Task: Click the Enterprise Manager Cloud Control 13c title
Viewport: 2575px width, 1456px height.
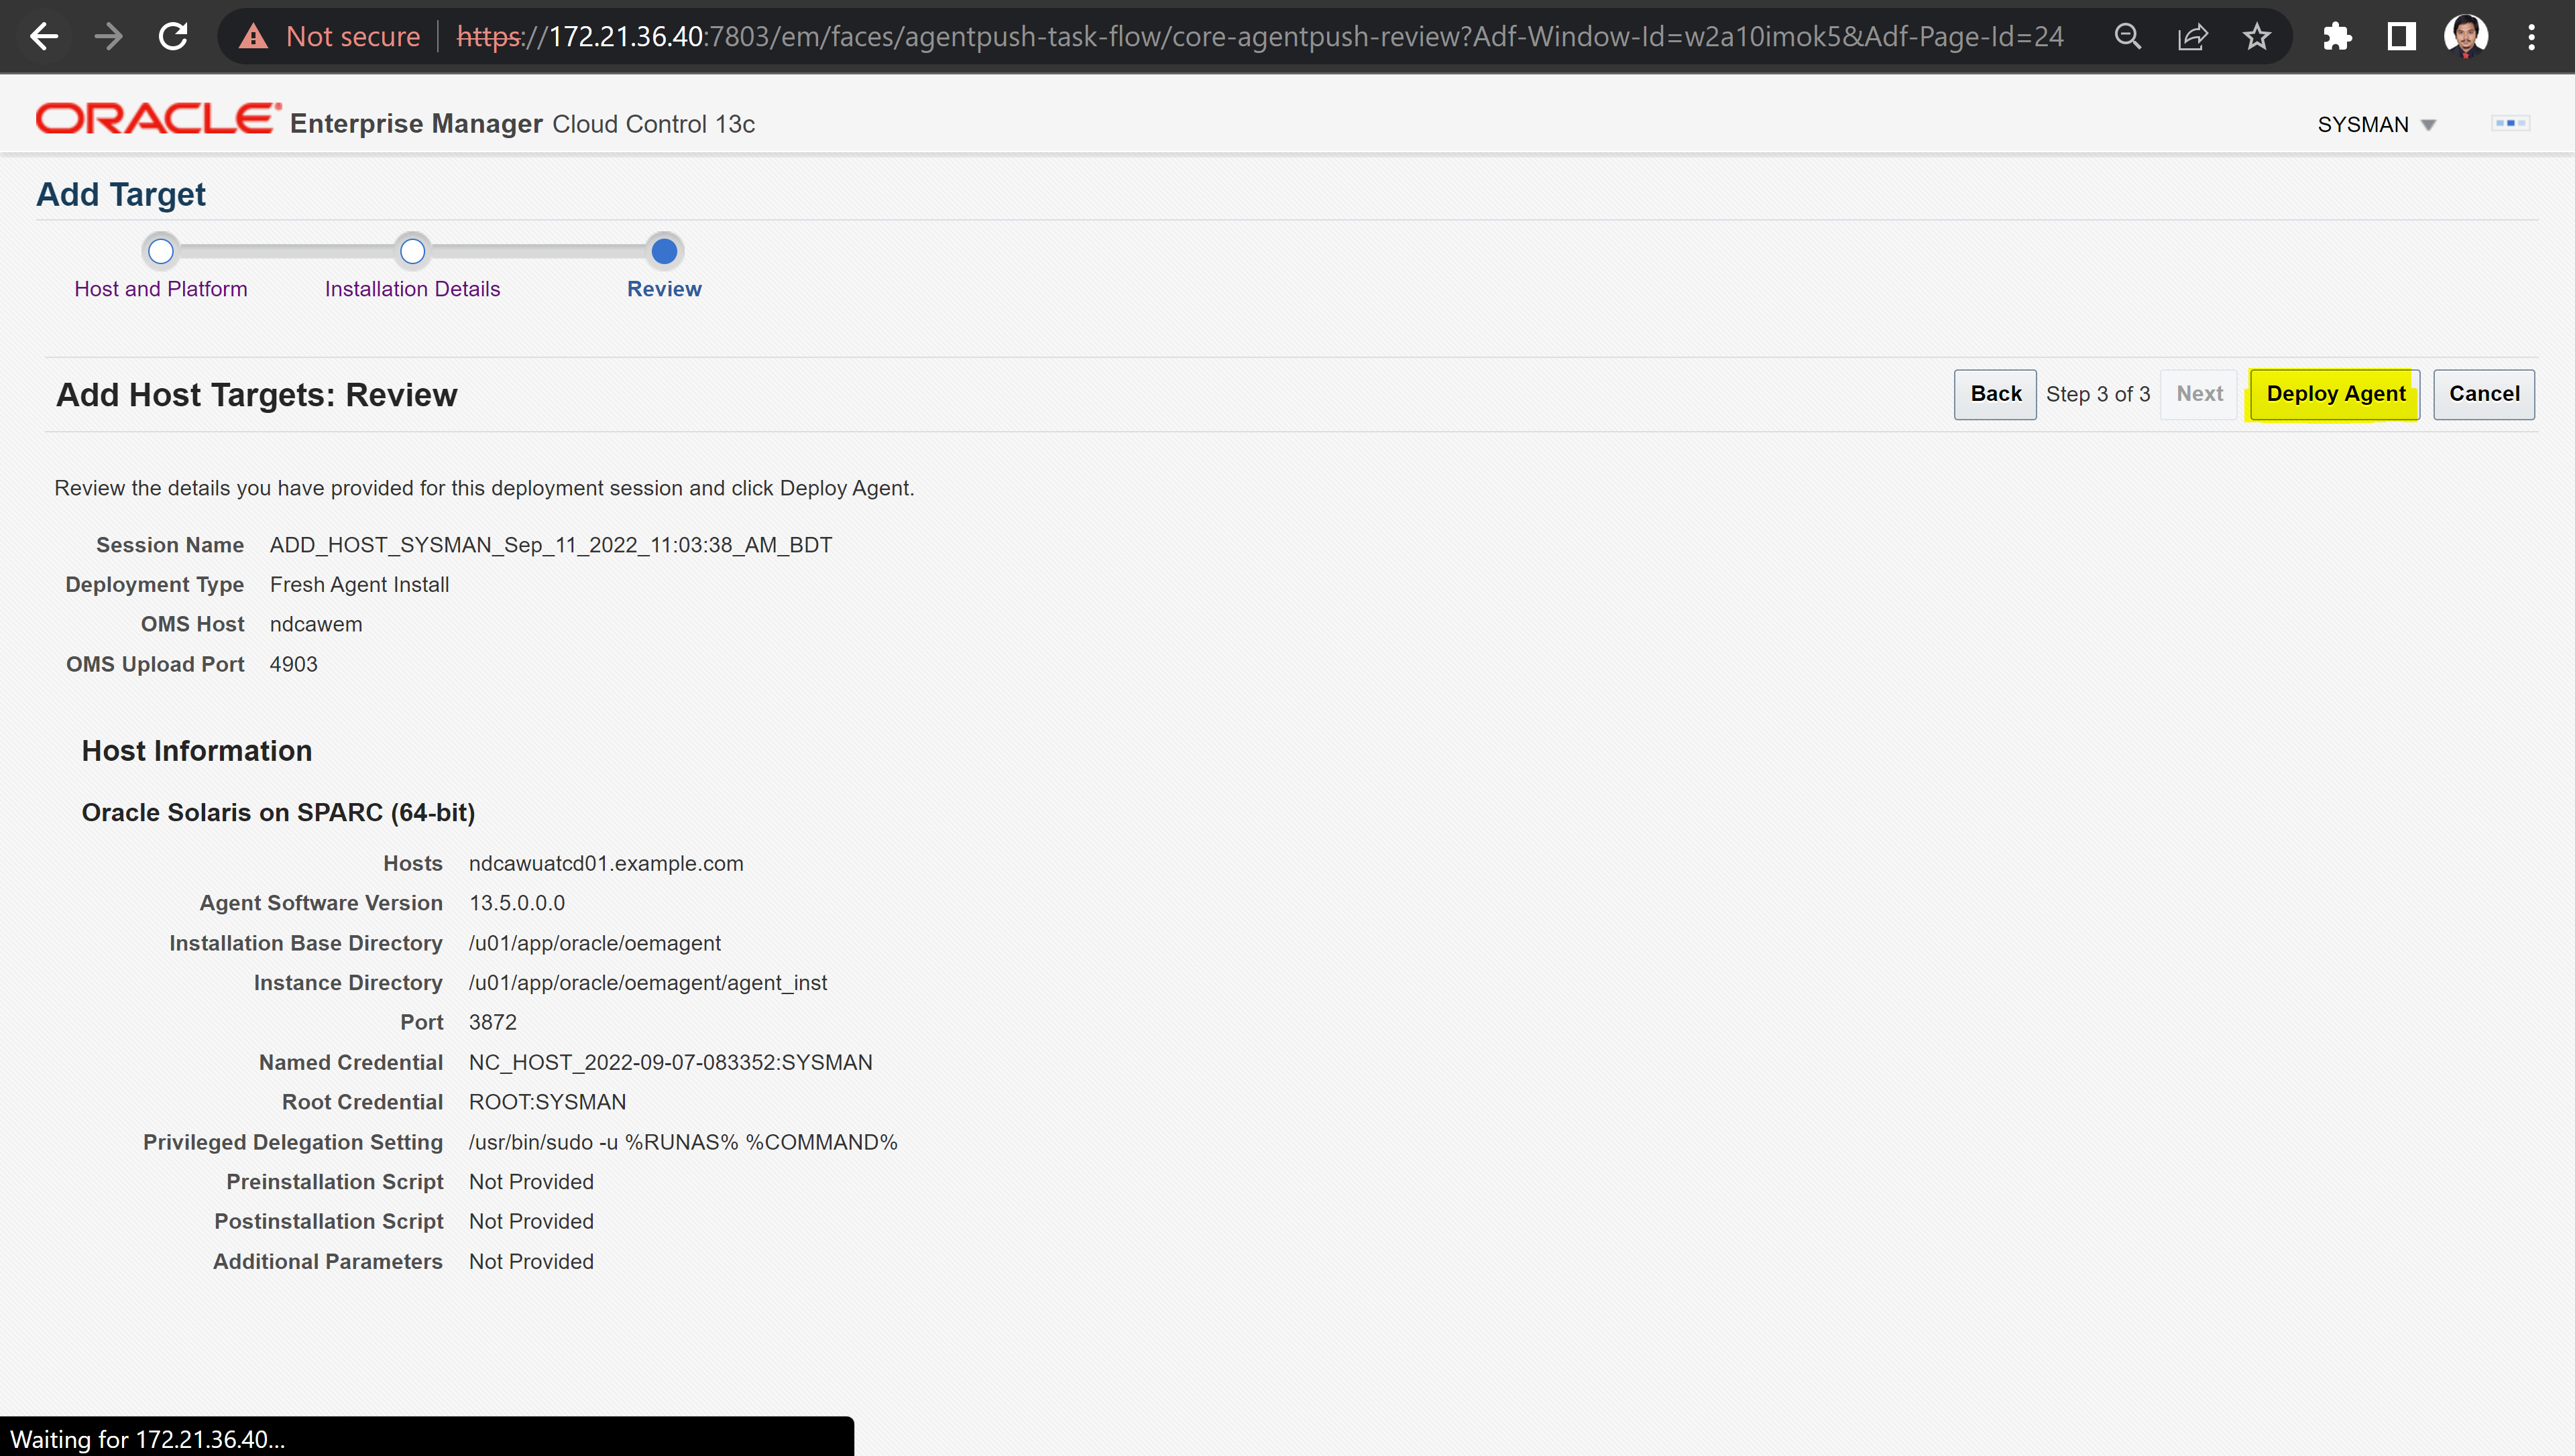Action: (522, 124)
